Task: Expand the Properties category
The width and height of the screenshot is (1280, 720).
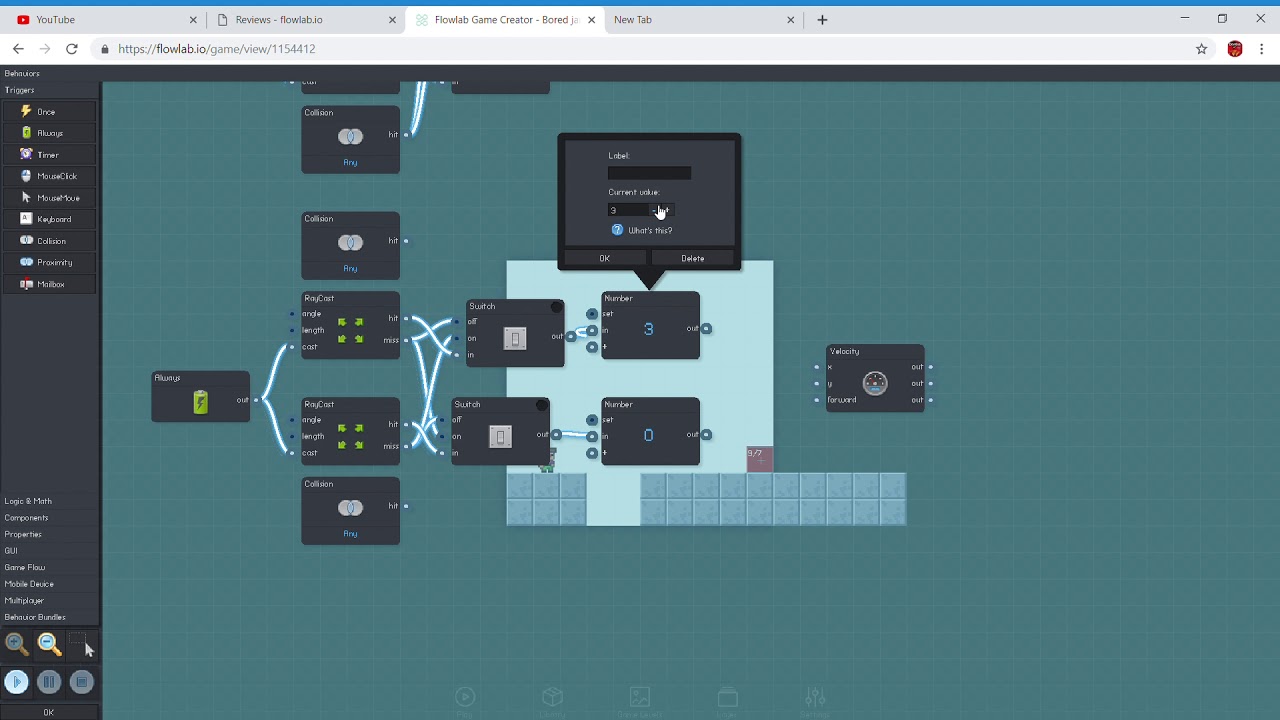Action: pos(23,534)
